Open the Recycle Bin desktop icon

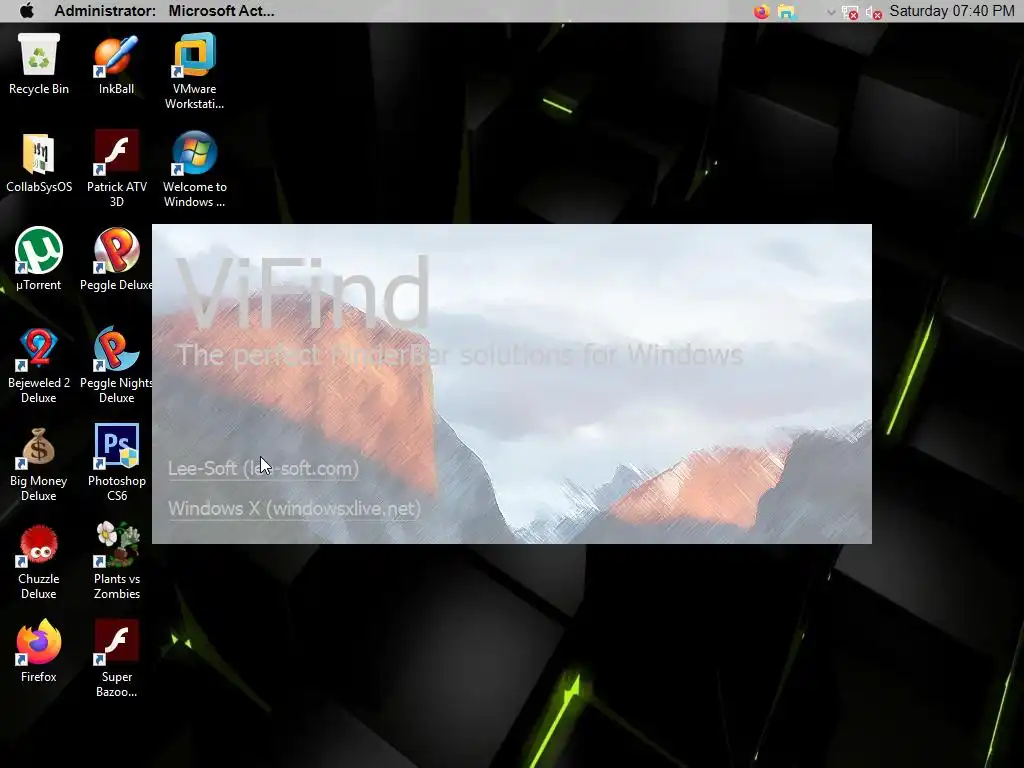tap(39, 64)
